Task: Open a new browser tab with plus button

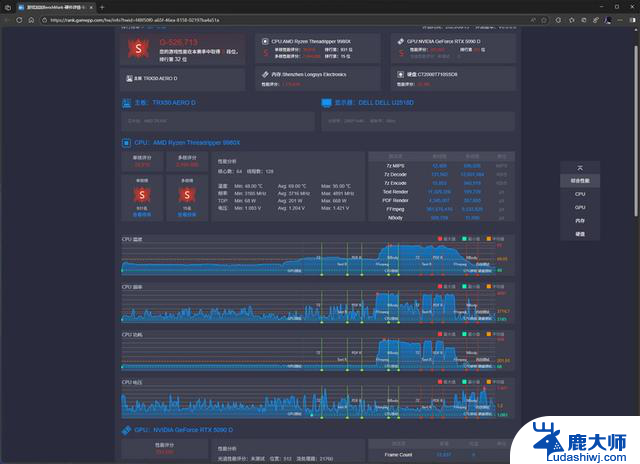Action: [102, 7]
